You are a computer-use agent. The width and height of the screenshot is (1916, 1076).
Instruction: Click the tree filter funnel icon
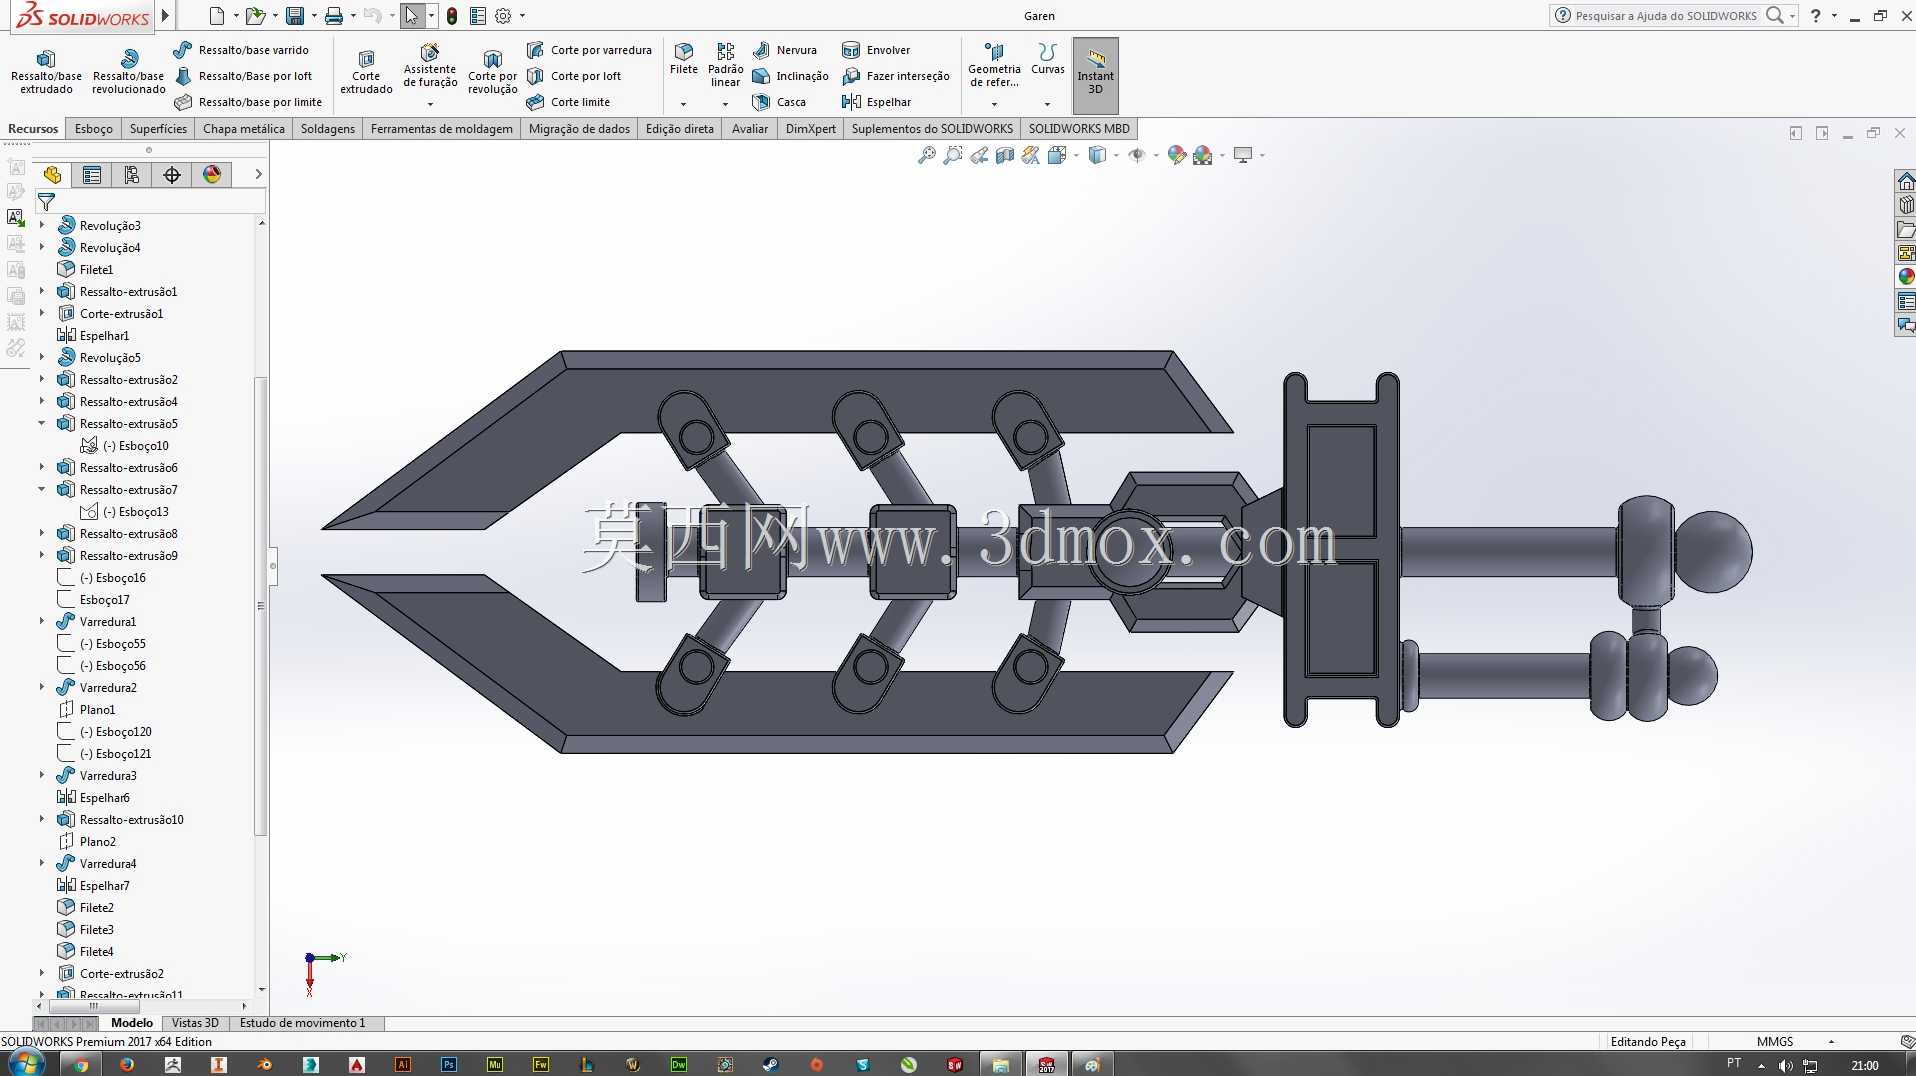point(46,202)
